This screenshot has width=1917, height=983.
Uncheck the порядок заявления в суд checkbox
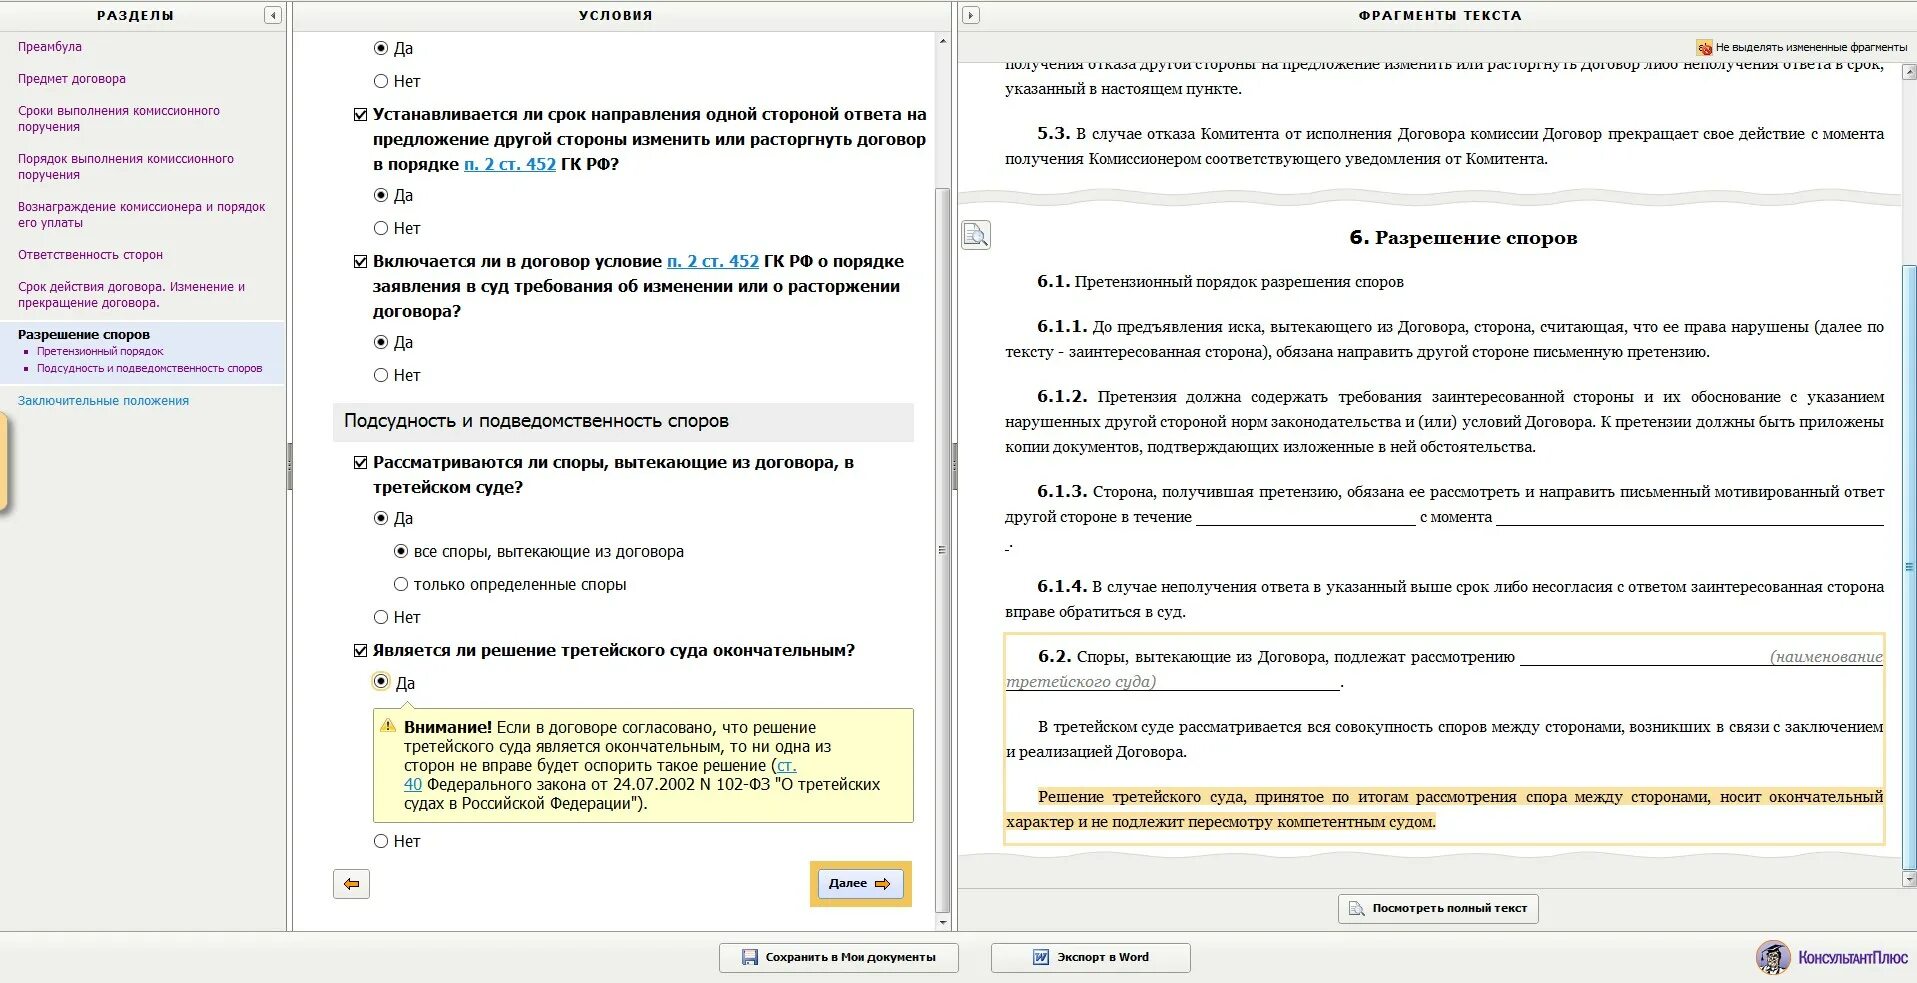pos(360,262)
